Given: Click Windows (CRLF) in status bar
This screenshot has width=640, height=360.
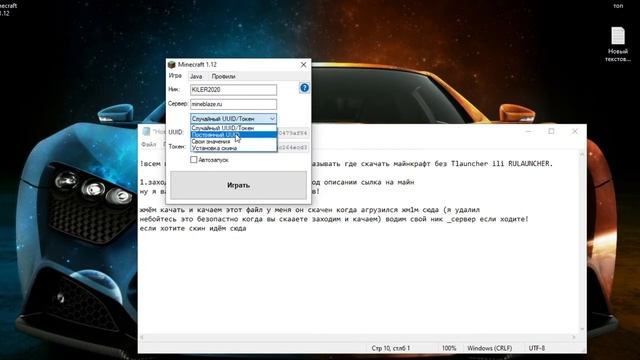Looking at the screenshot, I should click(489, 348).
